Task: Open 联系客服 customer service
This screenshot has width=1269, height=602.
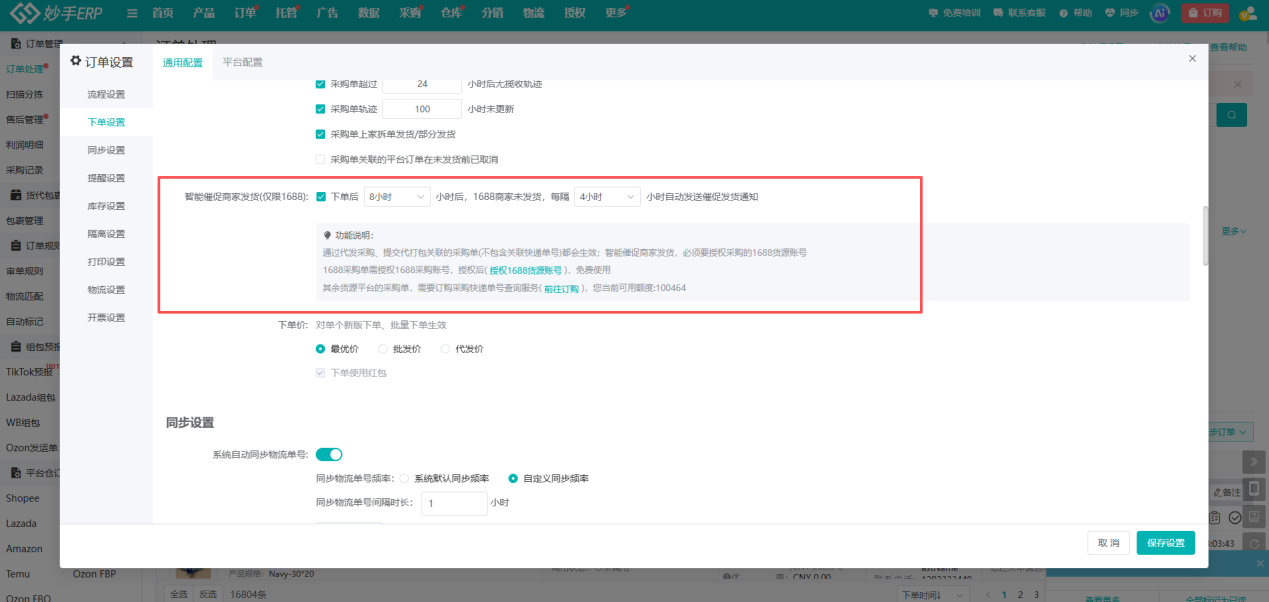Action: click(1019, 13)
